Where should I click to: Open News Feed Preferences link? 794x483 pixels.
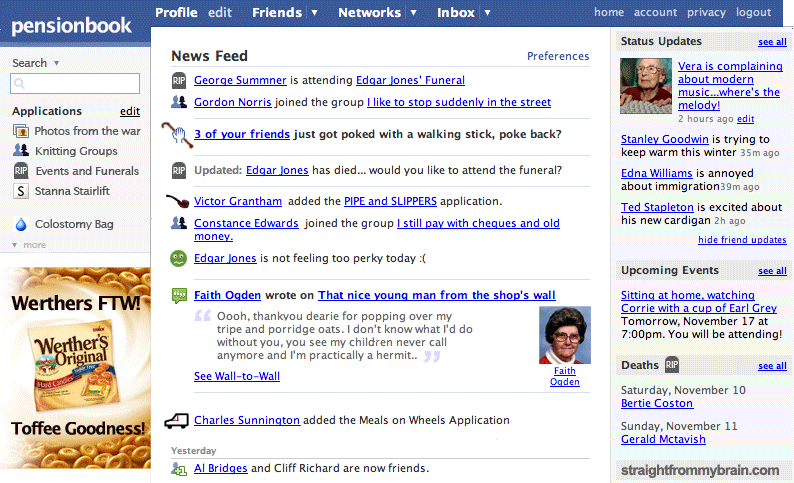(558, 56)
